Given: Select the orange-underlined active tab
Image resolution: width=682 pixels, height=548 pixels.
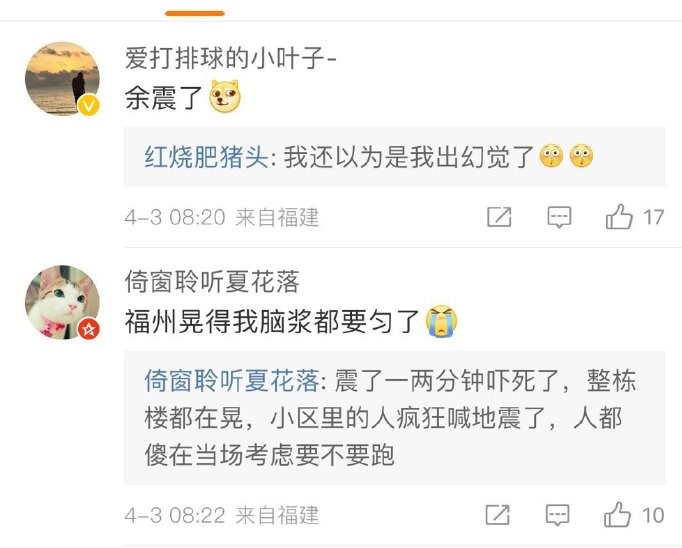Looking at the screenshot, I should pos(195,13).
